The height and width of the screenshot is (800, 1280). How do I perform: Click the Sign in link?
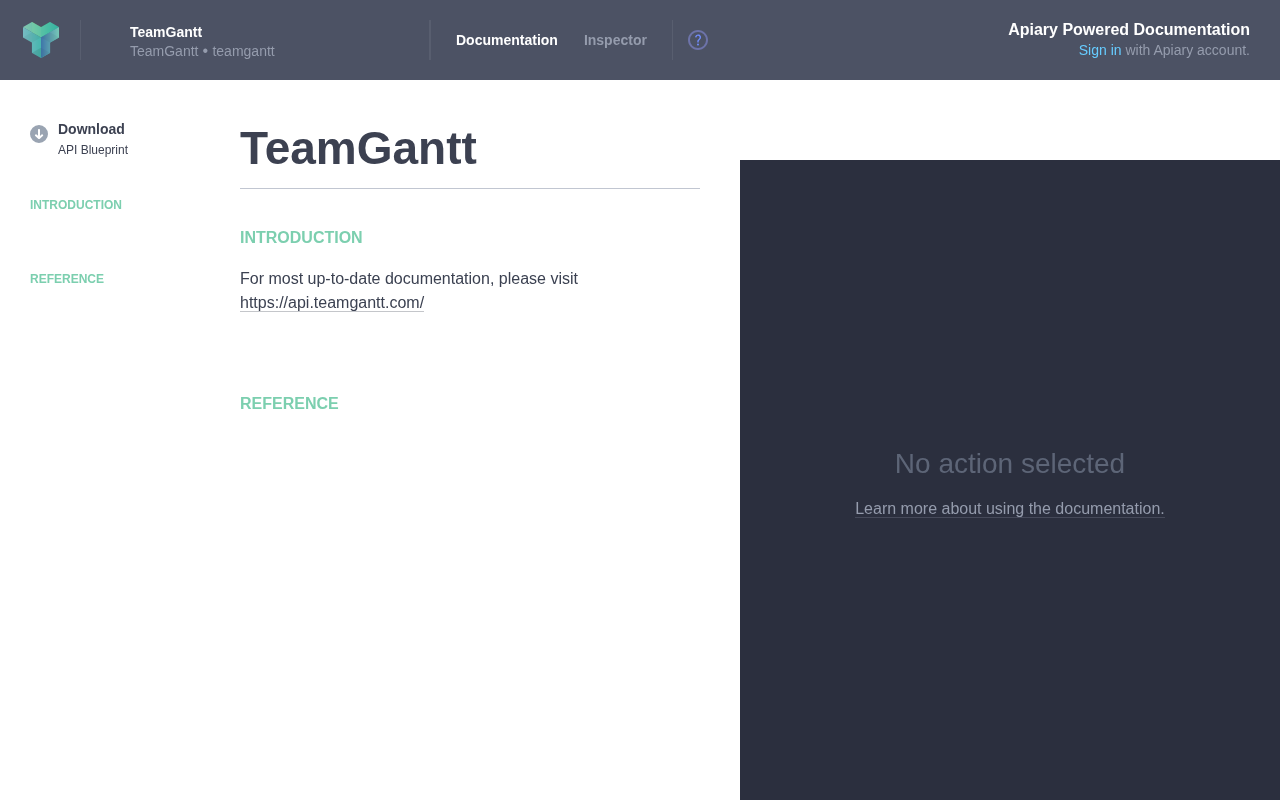click(1100, 50)
